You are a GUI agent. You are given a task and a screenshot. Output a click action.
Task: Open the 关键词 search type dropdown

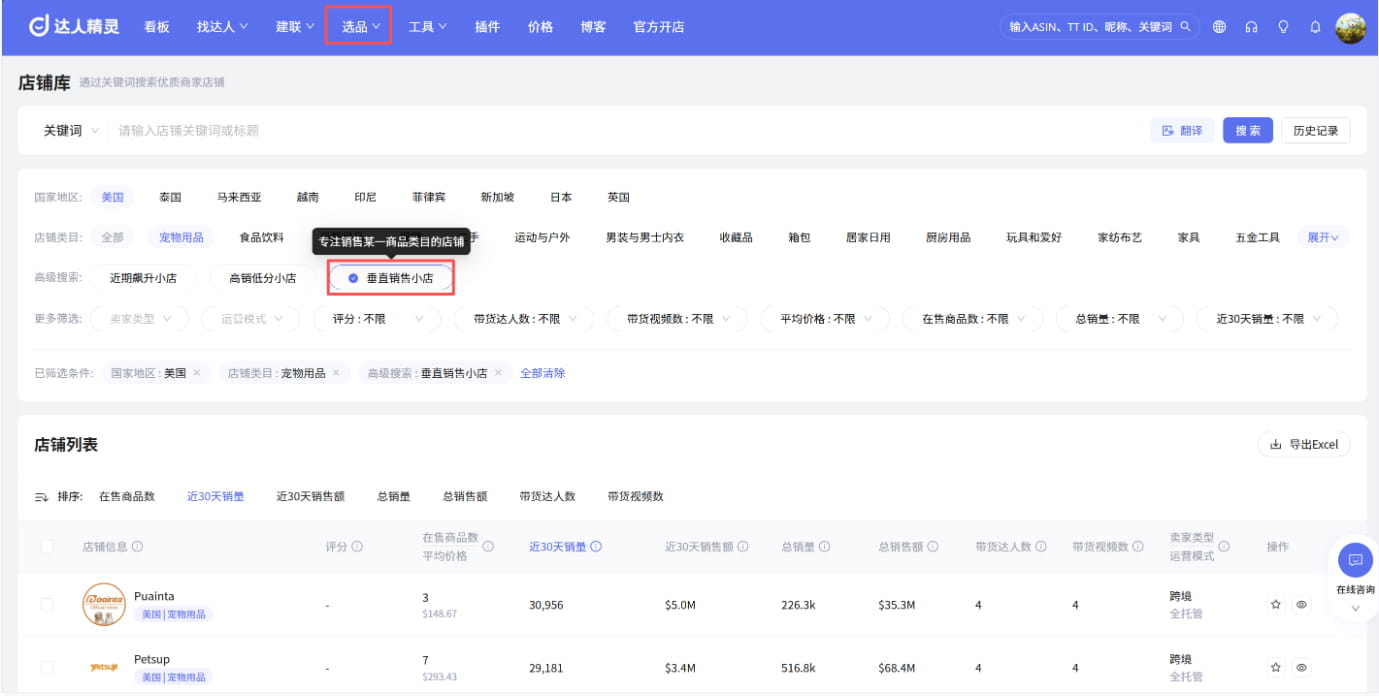pos(70,131)
